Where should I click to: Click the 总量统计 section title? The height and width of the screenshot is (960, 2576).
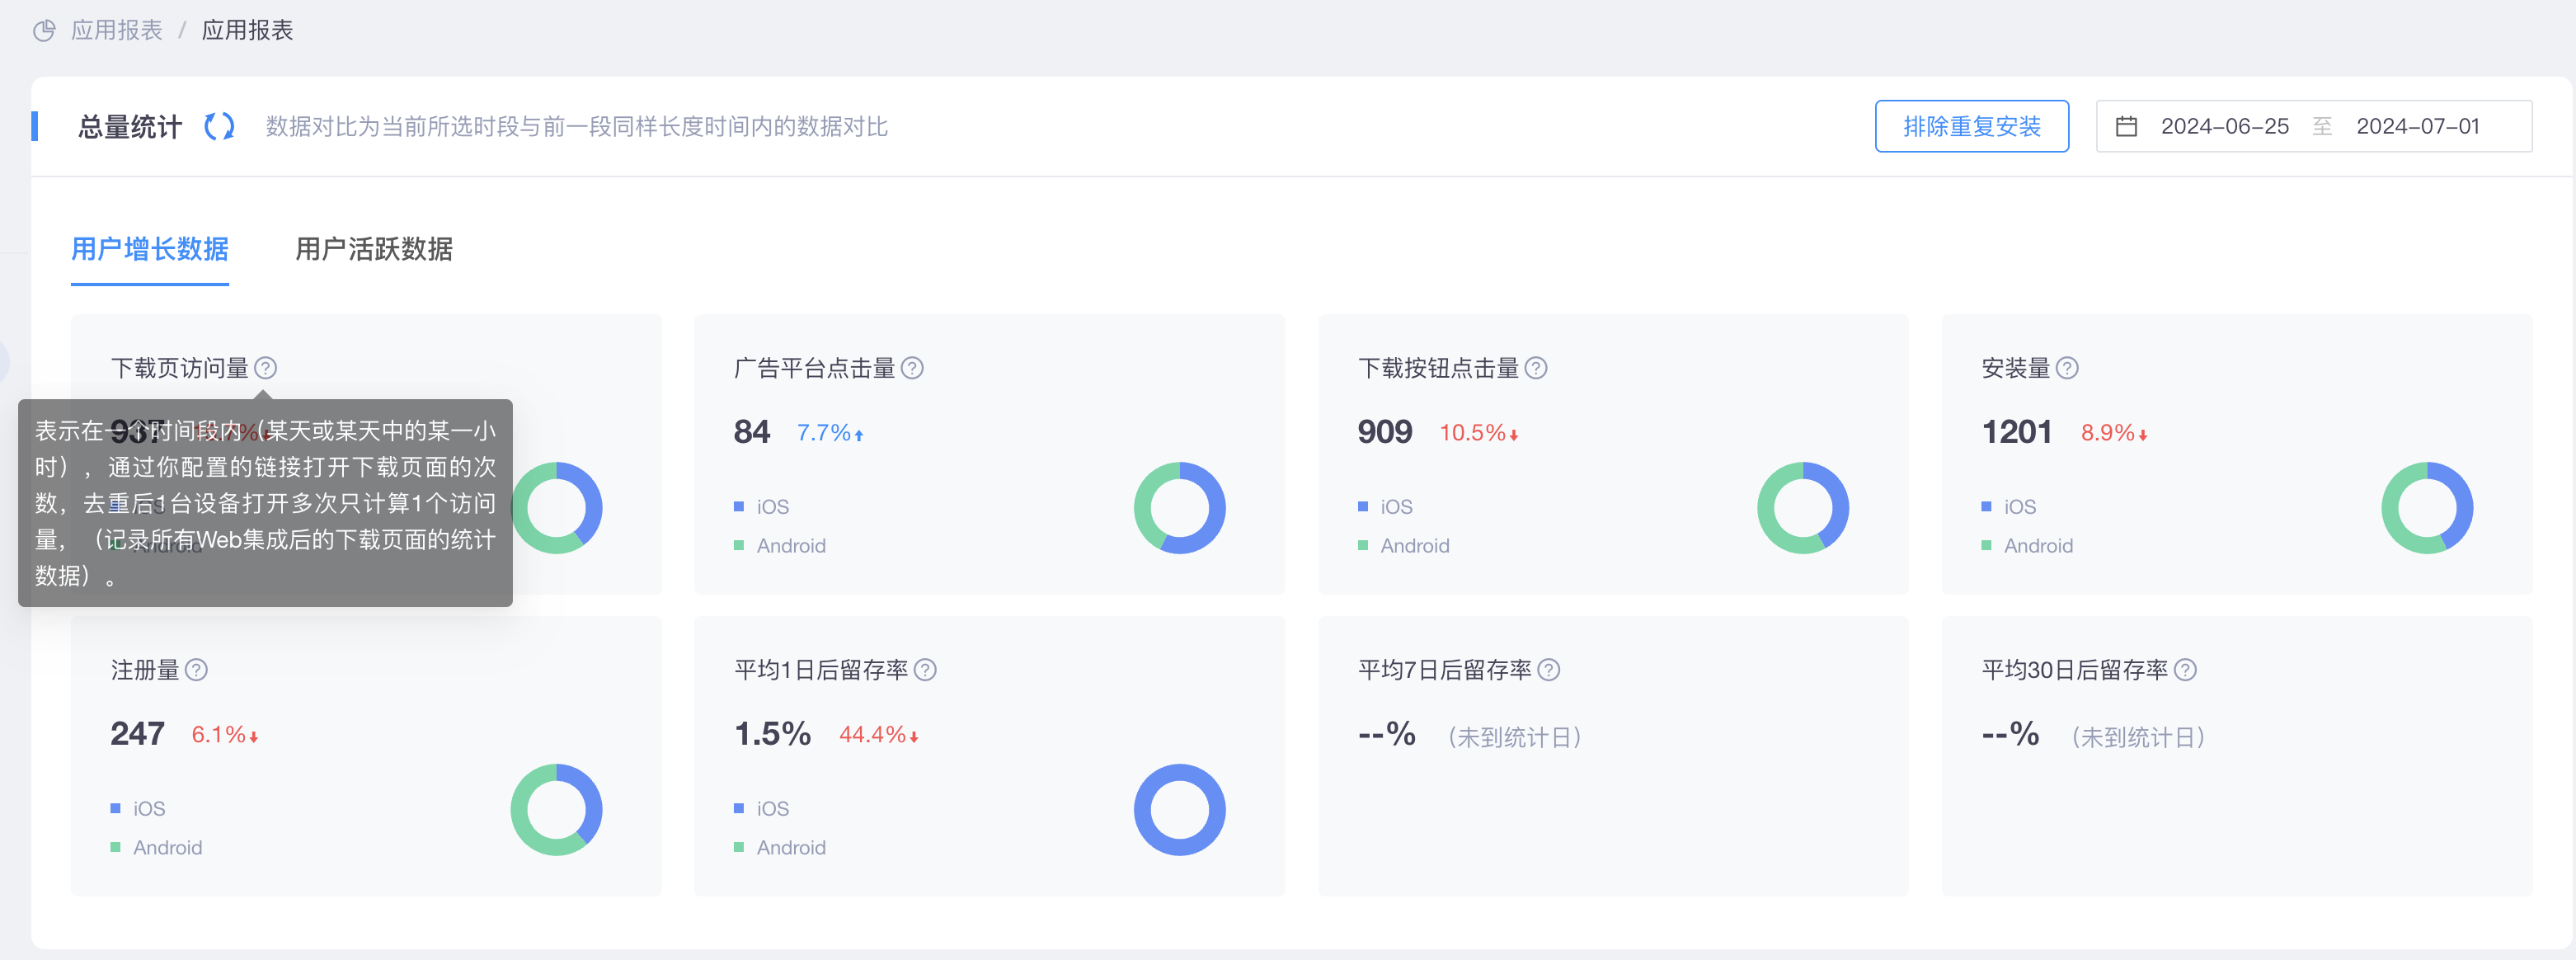tap(130, 127)
